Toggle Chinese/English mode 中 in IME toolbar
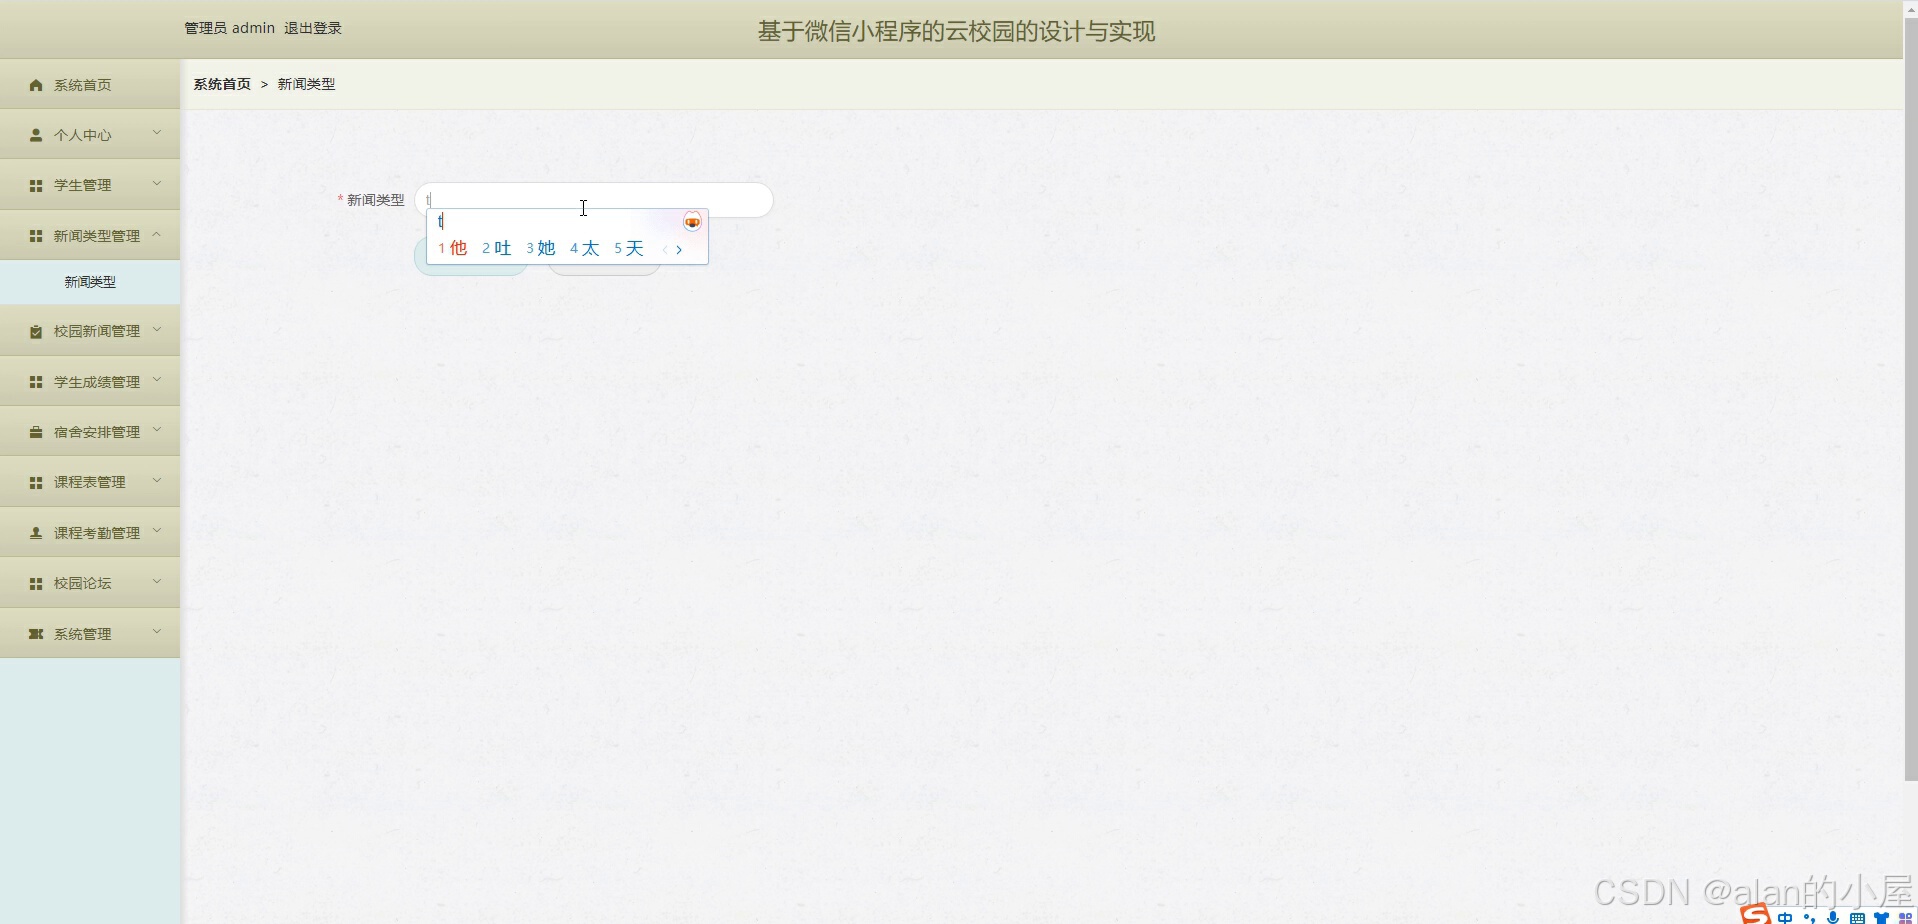The width and height of the screenshot is (1918, 924). point(1785,917)
